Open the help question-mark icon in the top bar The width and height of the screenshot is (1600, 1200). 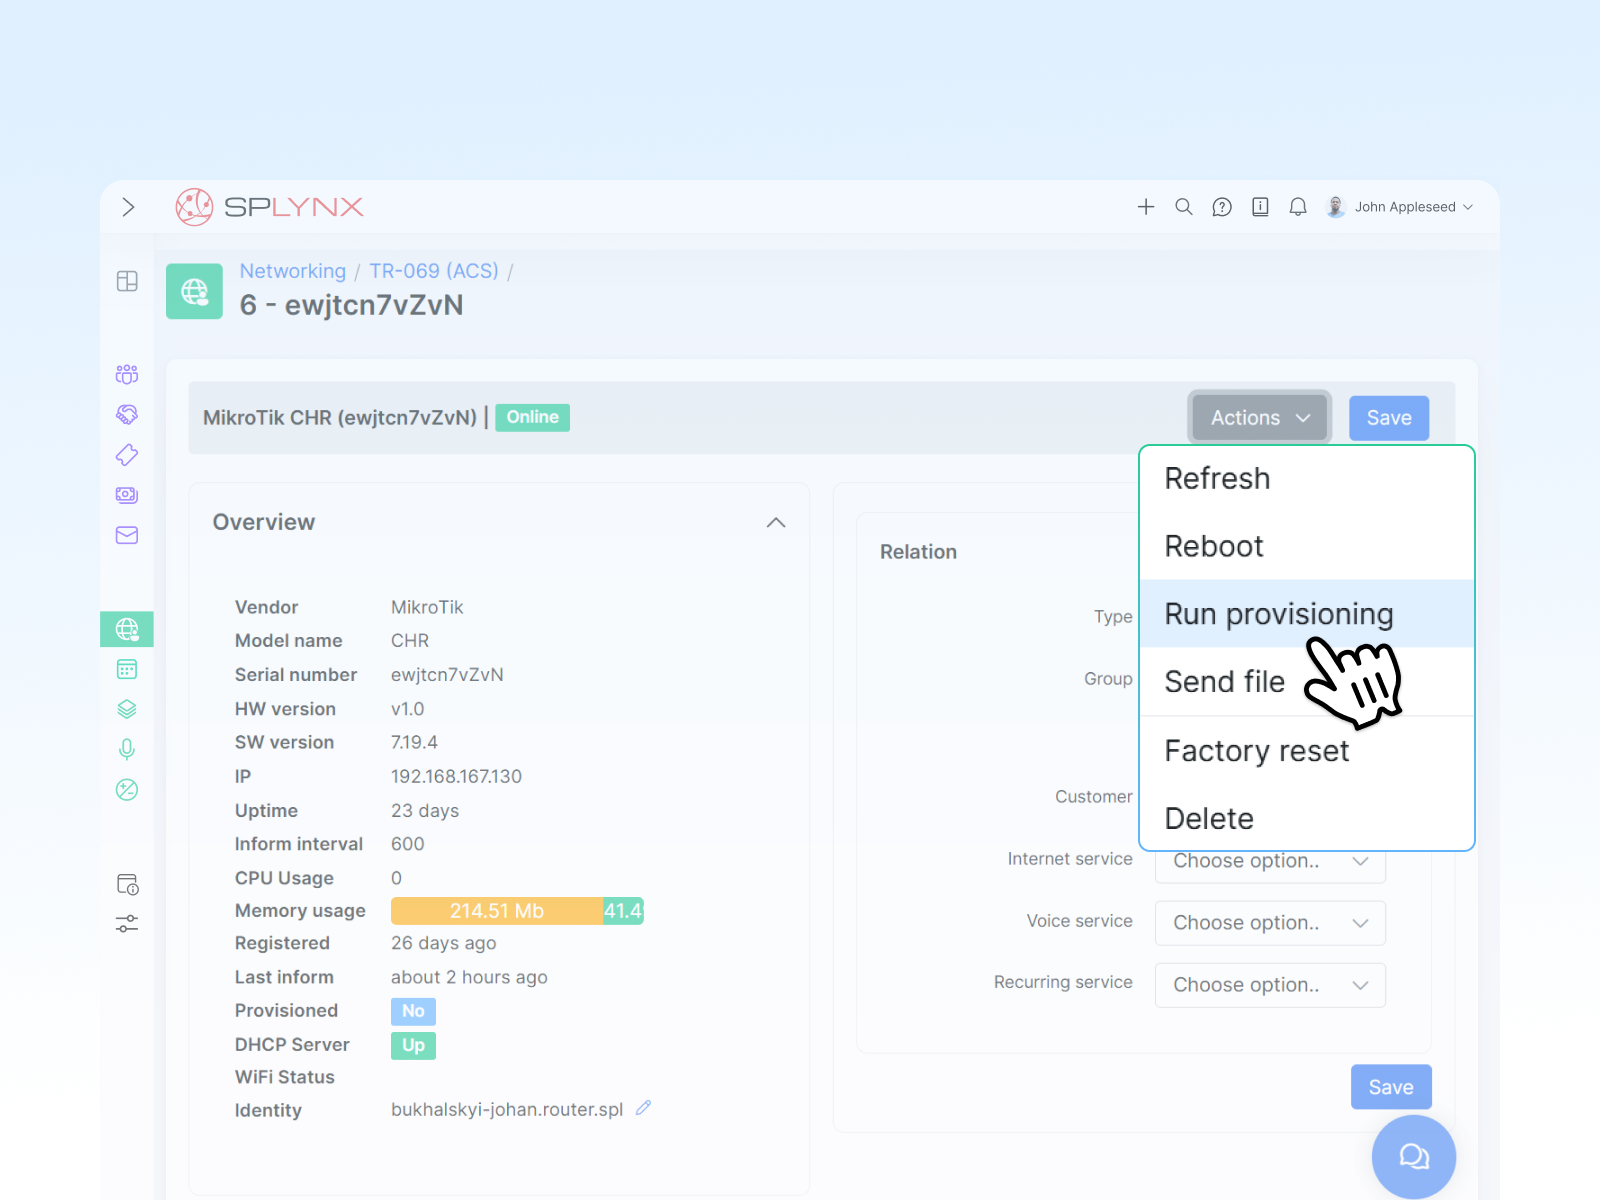1222,207
